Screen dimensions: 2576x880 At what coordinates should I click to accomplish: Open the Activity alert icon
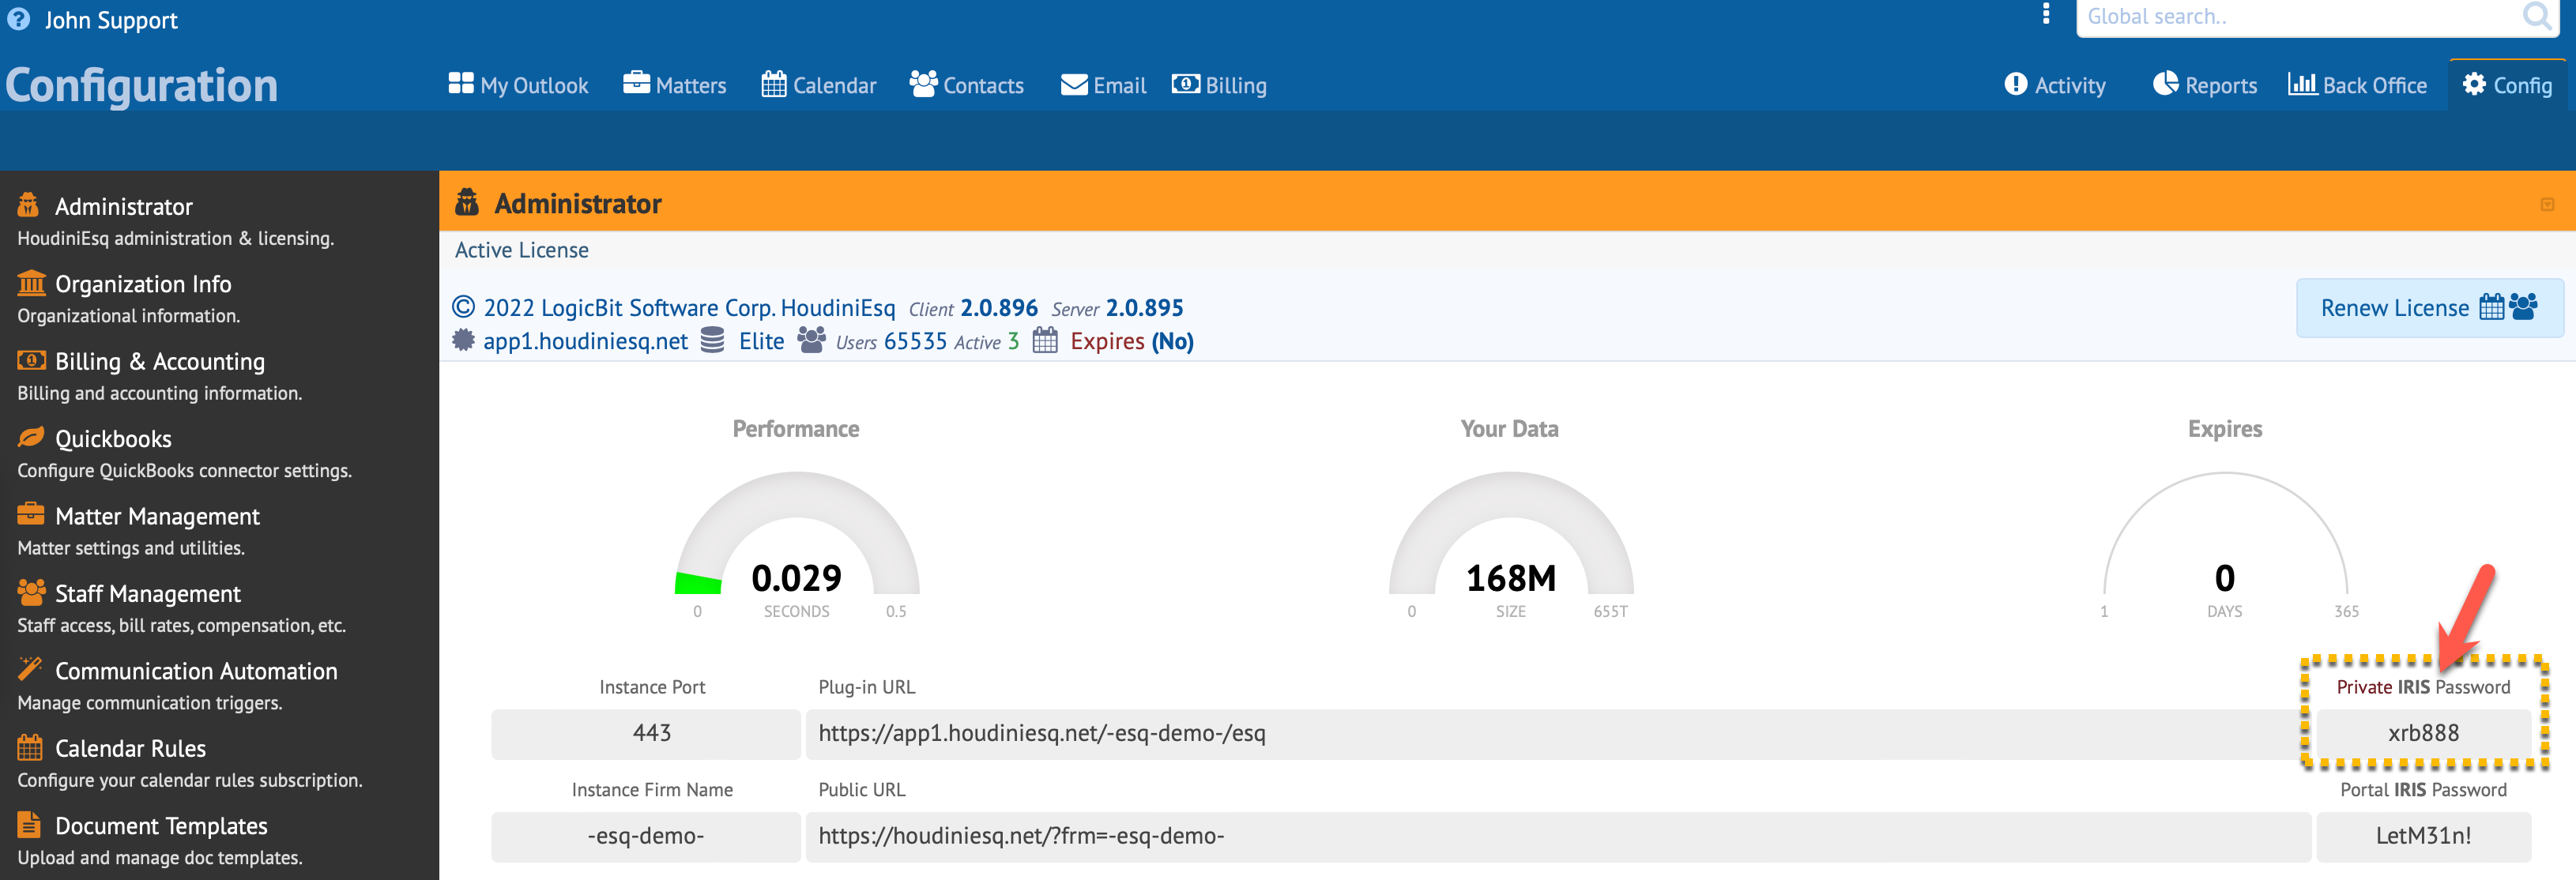(x=2015, y=84)
